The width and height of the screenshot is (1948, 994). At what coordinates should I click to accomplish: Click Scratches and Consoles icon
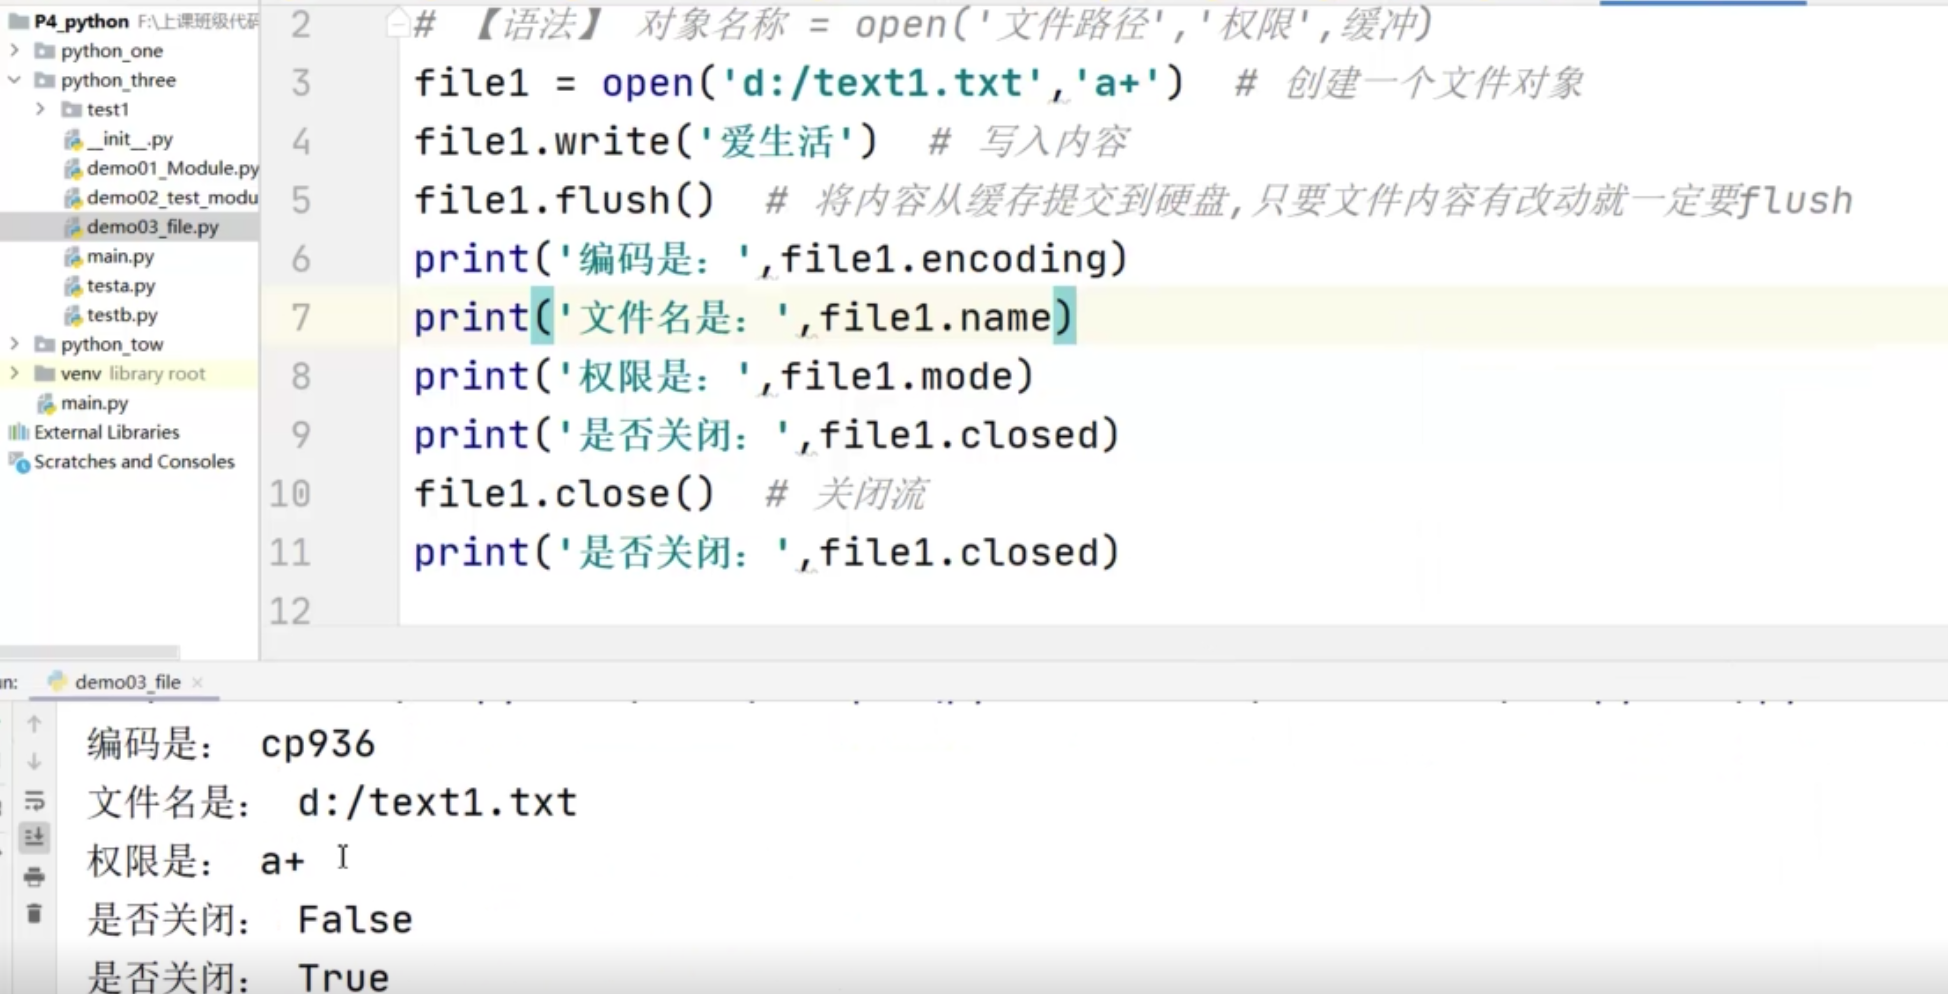tap(18, 462)
